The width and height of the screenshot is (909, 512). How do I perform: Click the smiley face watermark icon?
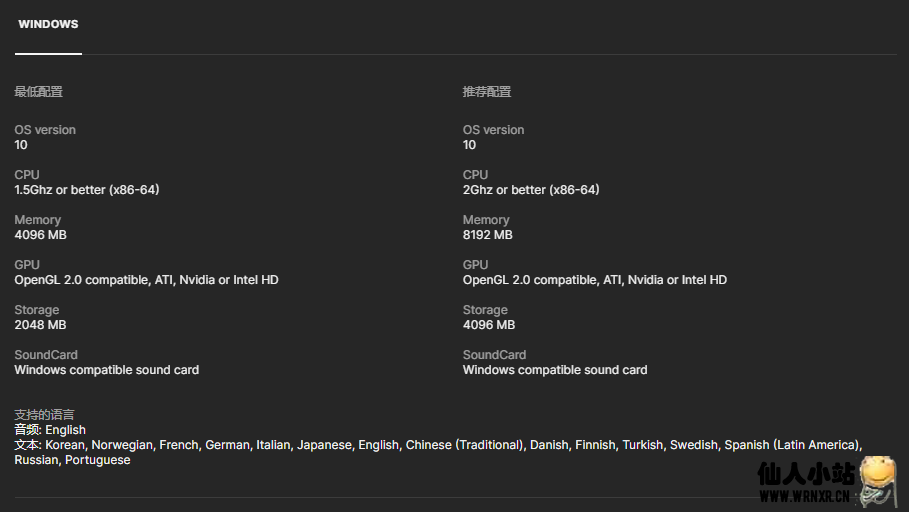876,477
